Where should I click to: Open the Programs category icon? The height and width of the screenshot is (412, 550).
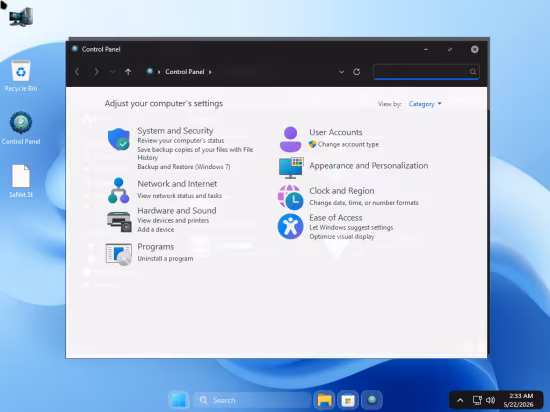pyautogui.click(x=119, y=254)
